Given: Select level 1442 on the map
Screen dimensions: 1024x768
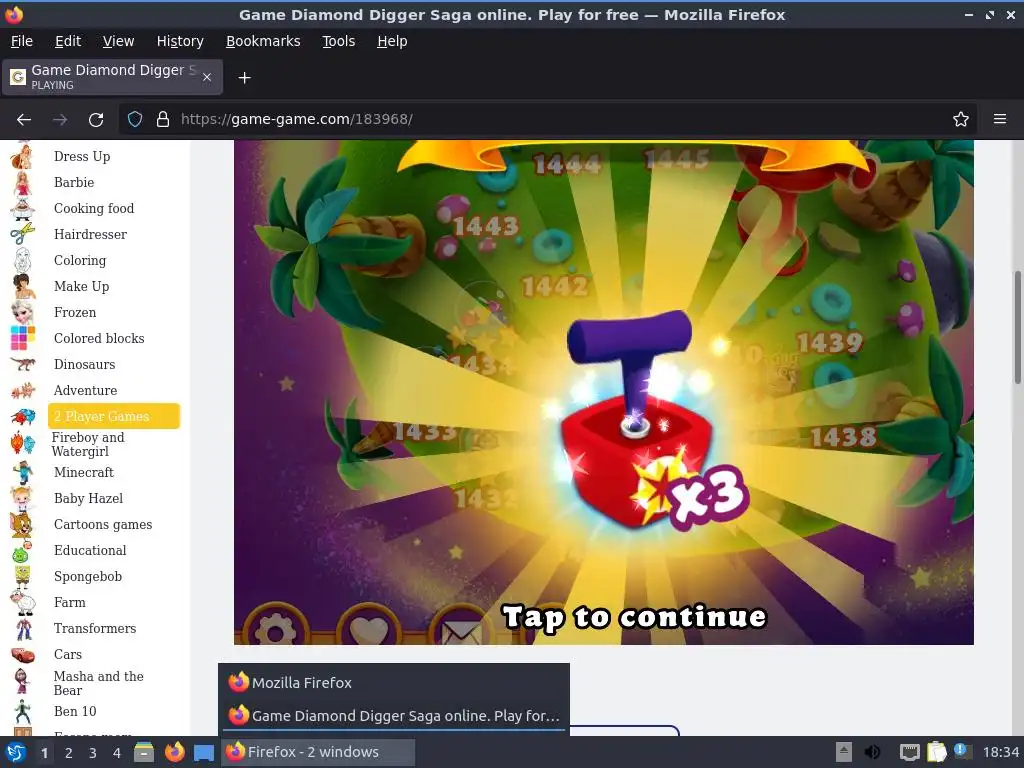Looking at the screenshot, I should pyautogui.click(x=555, y=286).
